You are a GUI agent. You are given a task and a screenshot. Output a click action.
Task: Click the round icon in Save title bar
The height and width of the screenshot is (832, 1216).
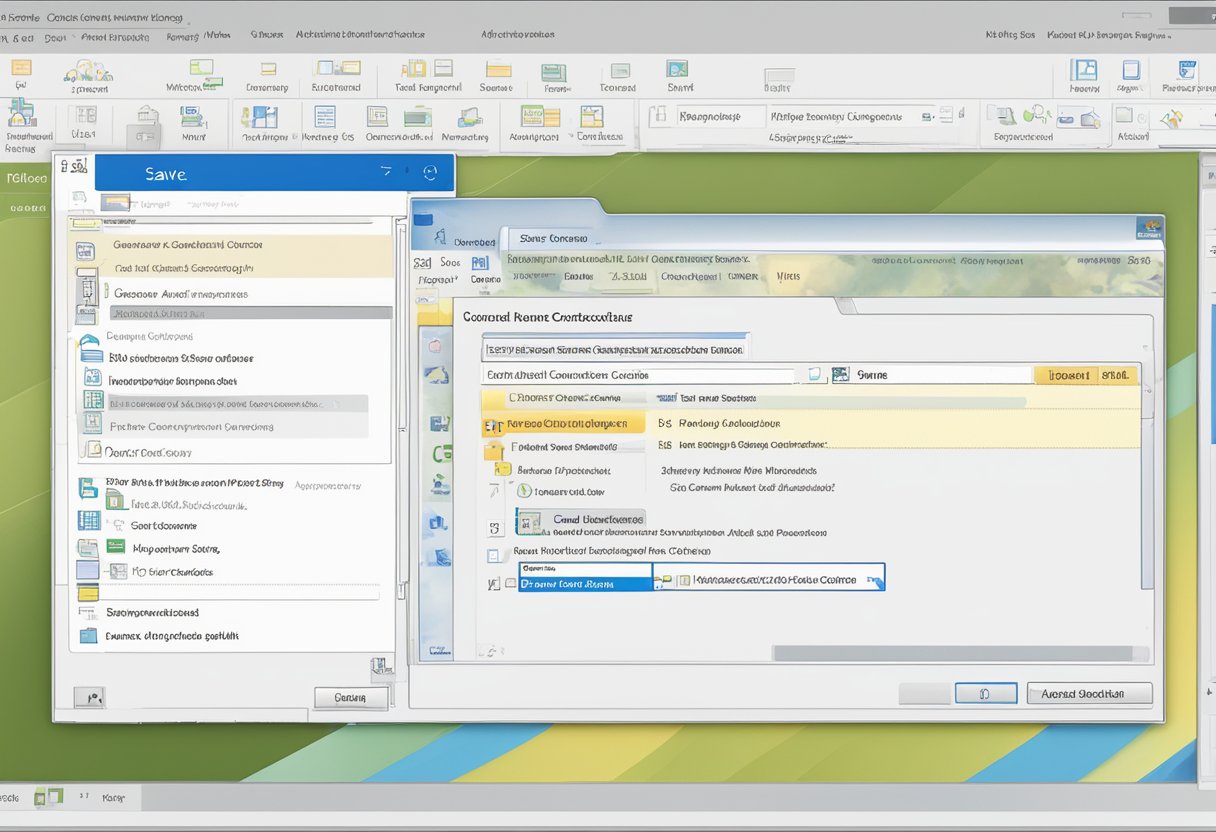430,173
